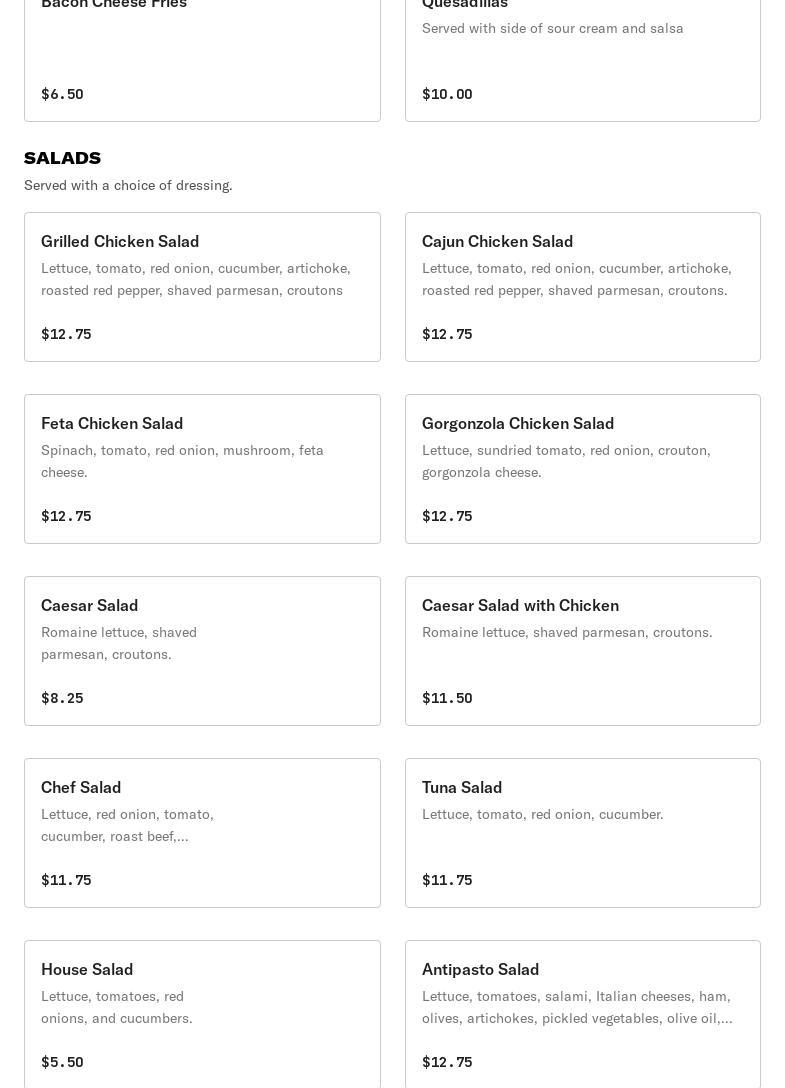Screen dimensions: 785x1088
Task: Click the $8.25 Caesar Salad price
Action: [62, 698]
